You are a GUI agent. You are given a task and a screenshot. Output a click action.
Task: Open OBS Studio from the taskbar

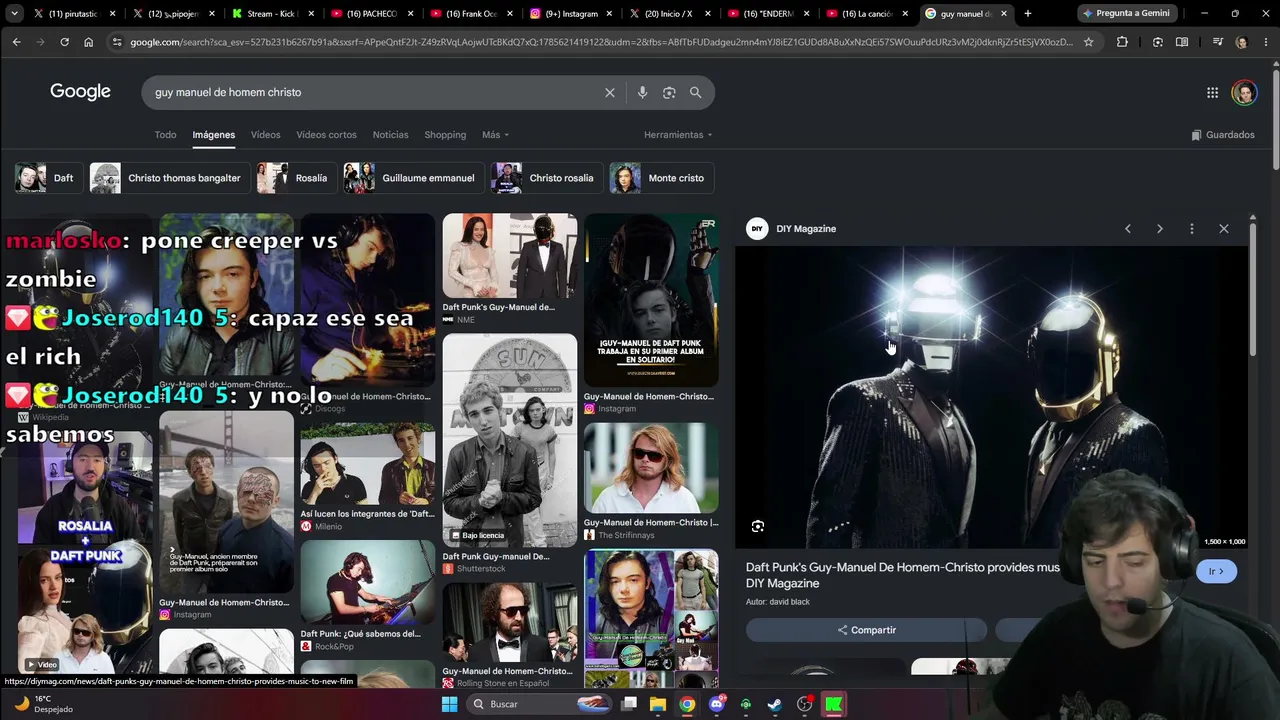[x=805, y=704]
